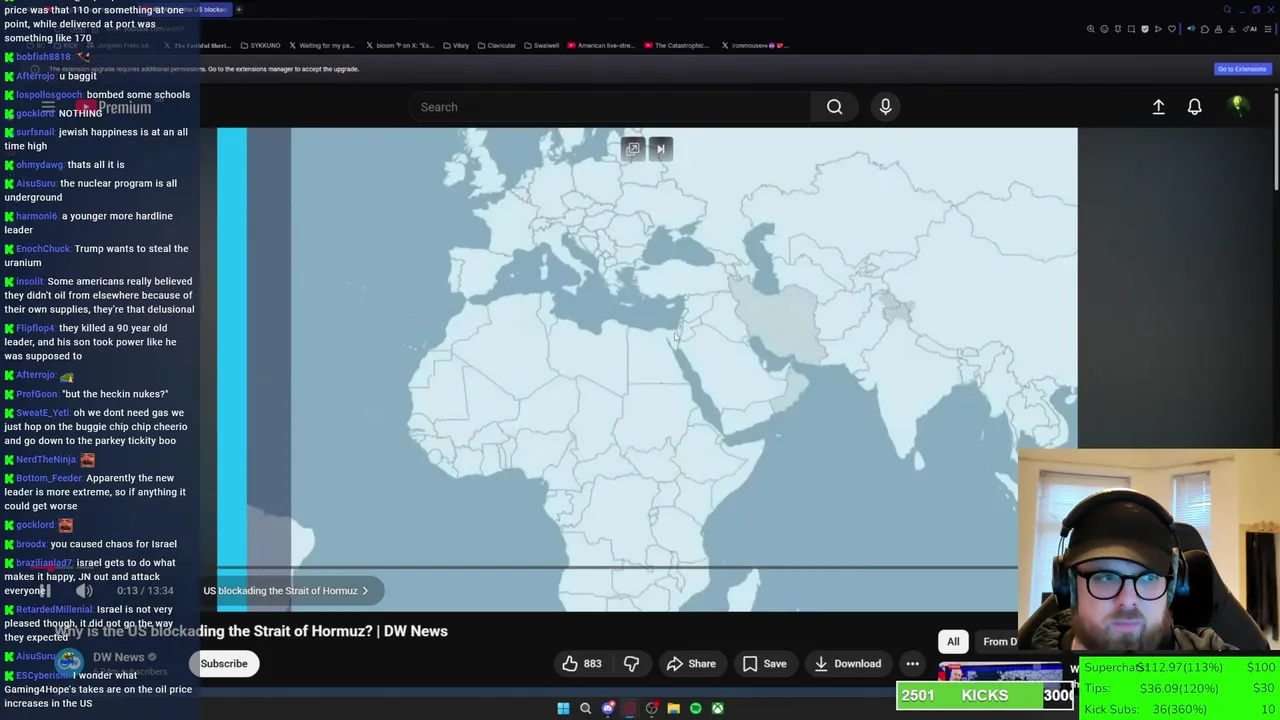Click chat username lospollosgooch

tap(49, 95)
